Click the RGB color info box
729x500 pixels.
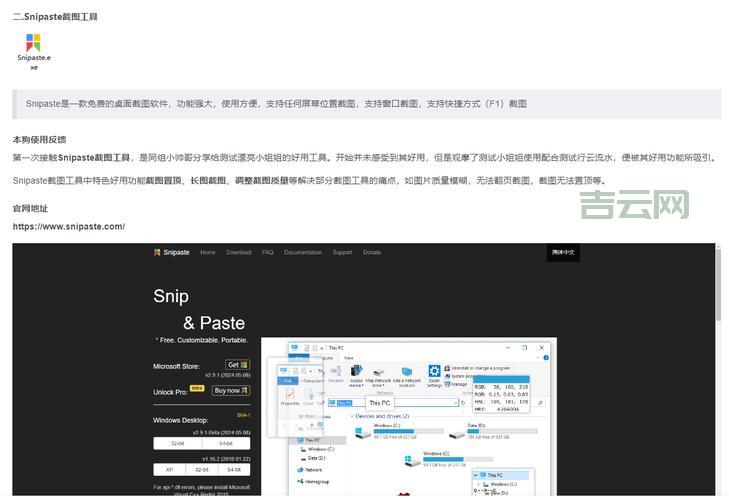coord(501,394)
